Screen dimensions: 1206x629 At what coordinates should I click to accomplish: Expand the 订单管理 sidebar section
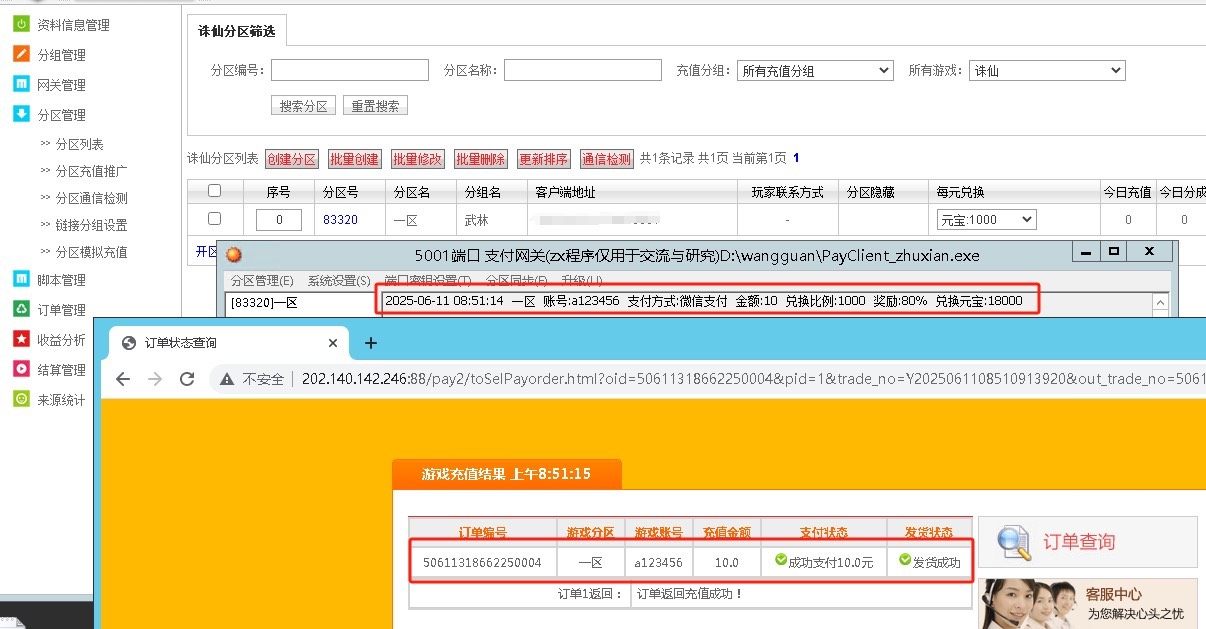(61, 310)
